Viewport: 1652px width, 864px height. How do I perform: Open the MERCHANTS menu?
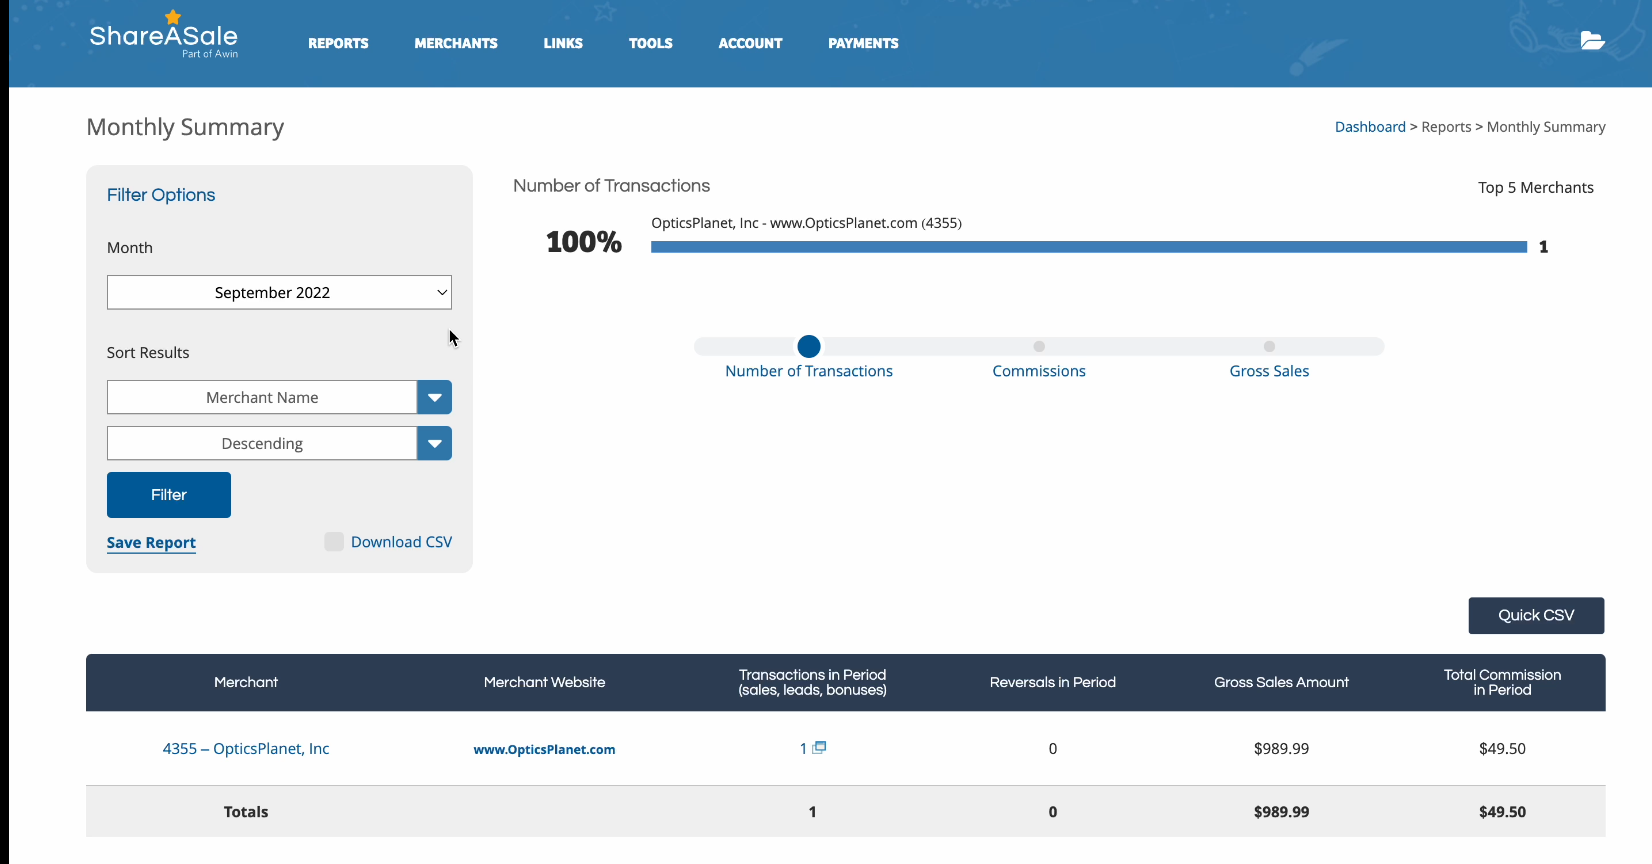[456, 43]
